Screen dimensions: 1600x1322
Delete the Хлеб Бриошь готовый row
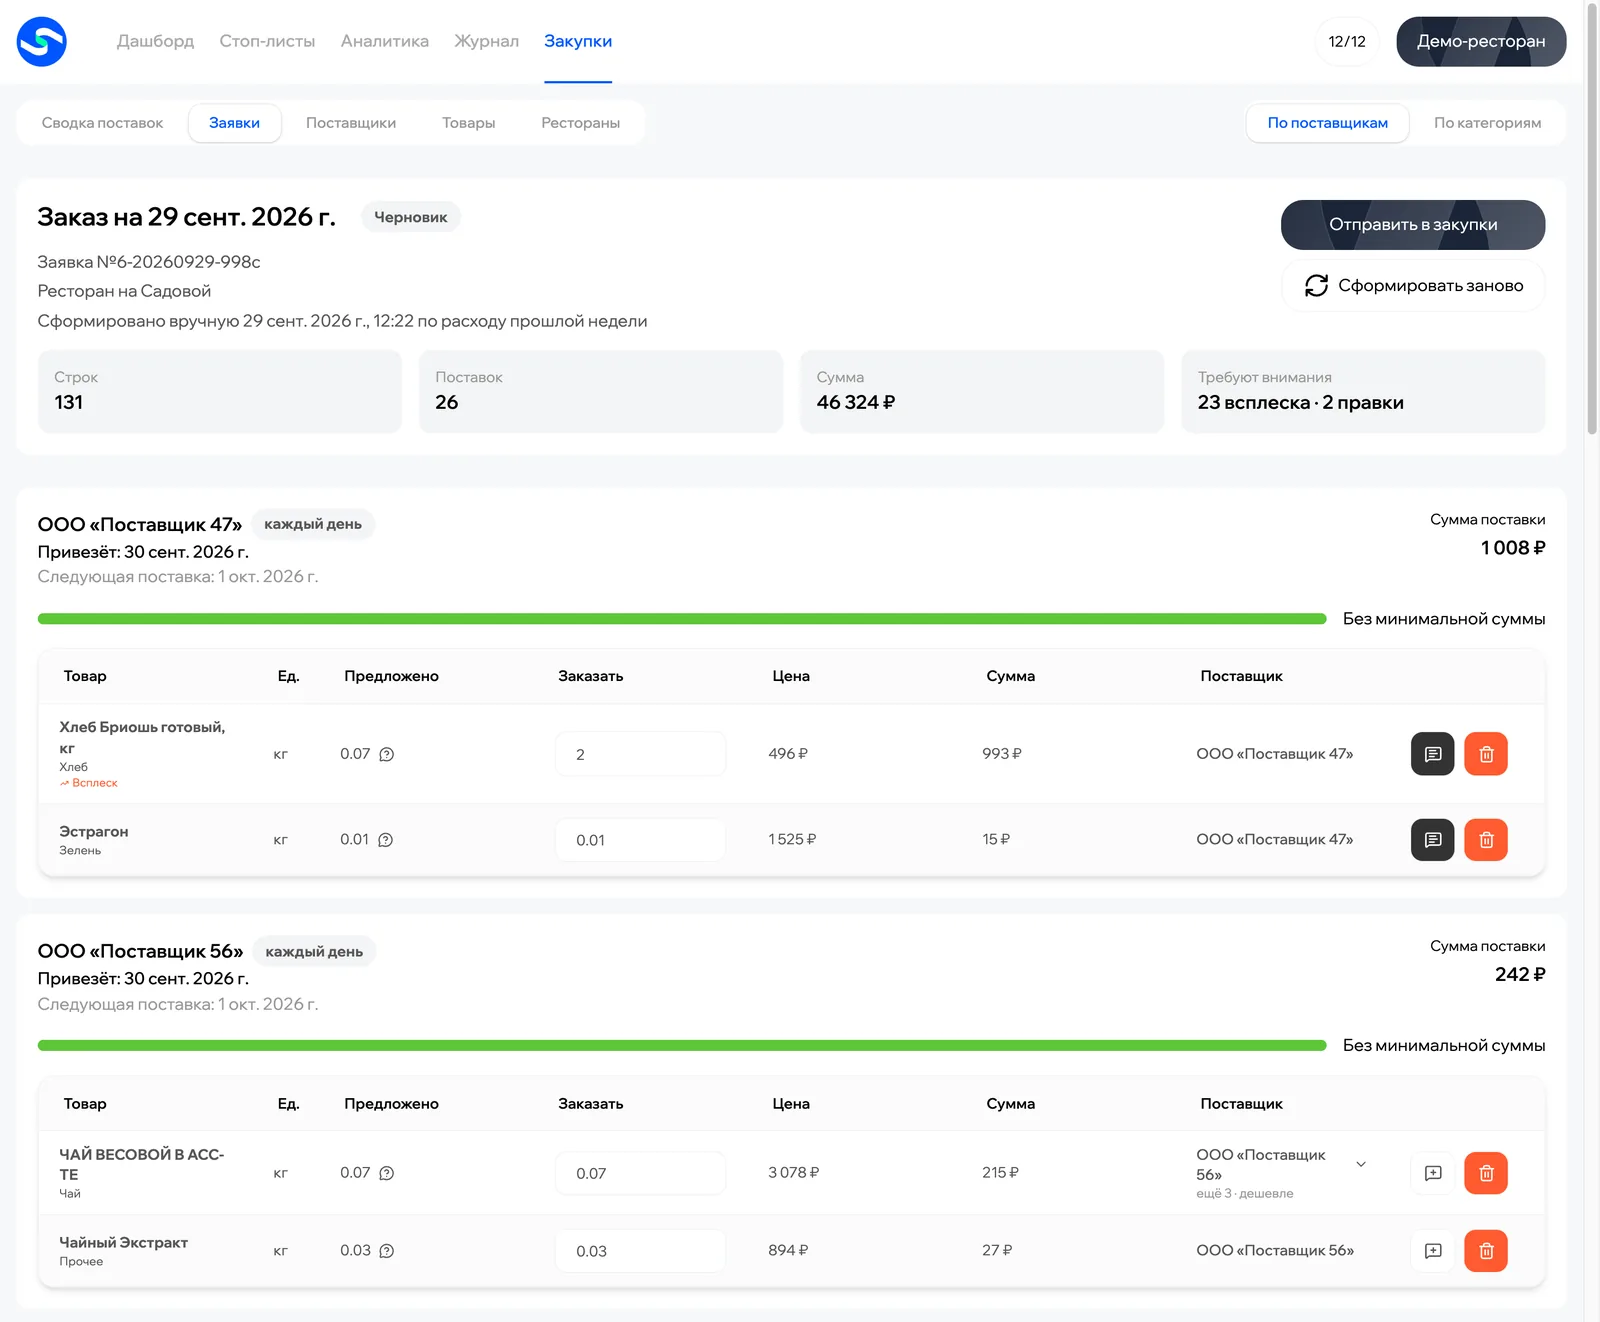(x=1485, y=754)
